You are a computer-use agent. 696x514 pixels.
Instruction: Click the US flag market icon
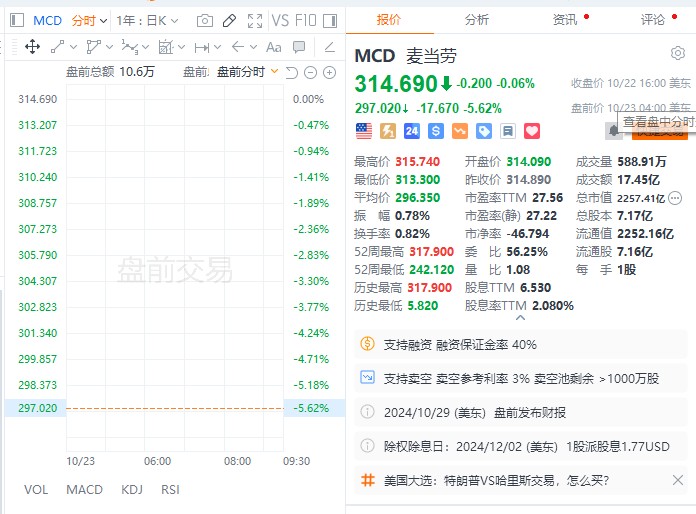364,131
